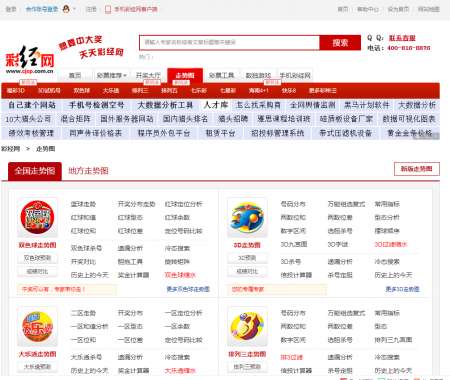Select 排列三 in red lottery bar
450x380 pixels.
(x=140, y=91)
